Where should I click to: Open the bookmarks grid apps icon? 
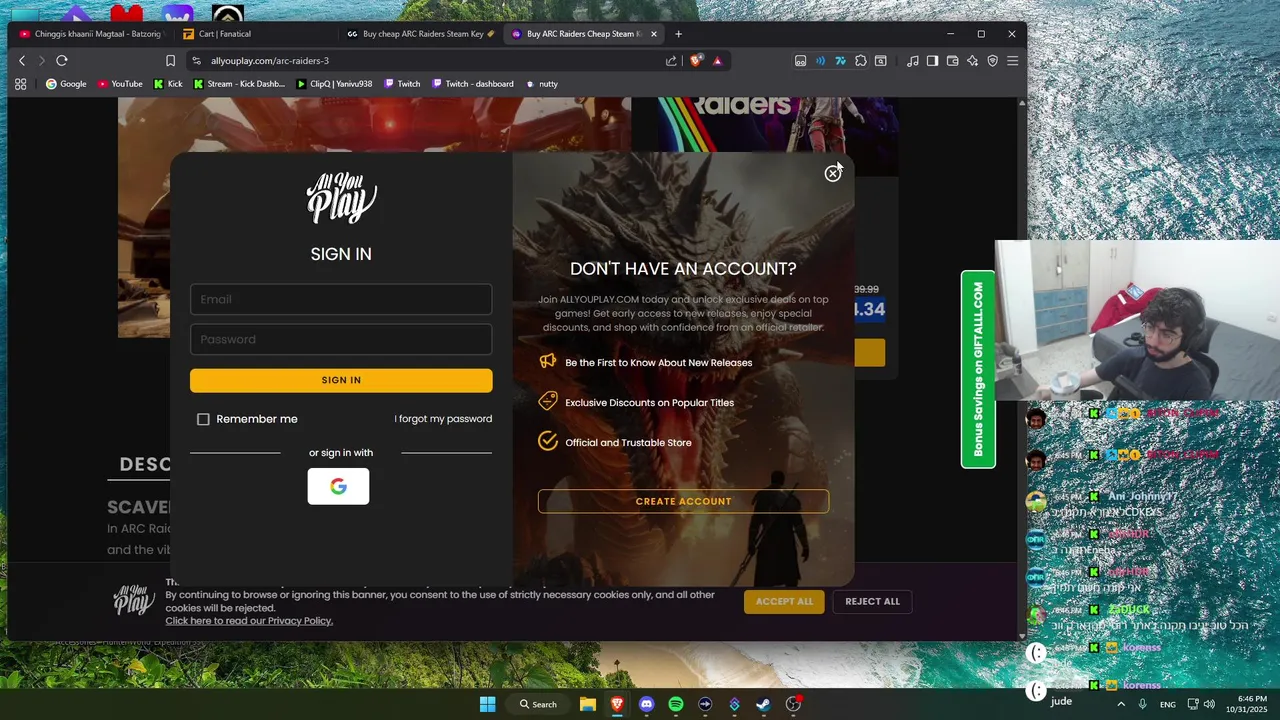coord(20,84)
